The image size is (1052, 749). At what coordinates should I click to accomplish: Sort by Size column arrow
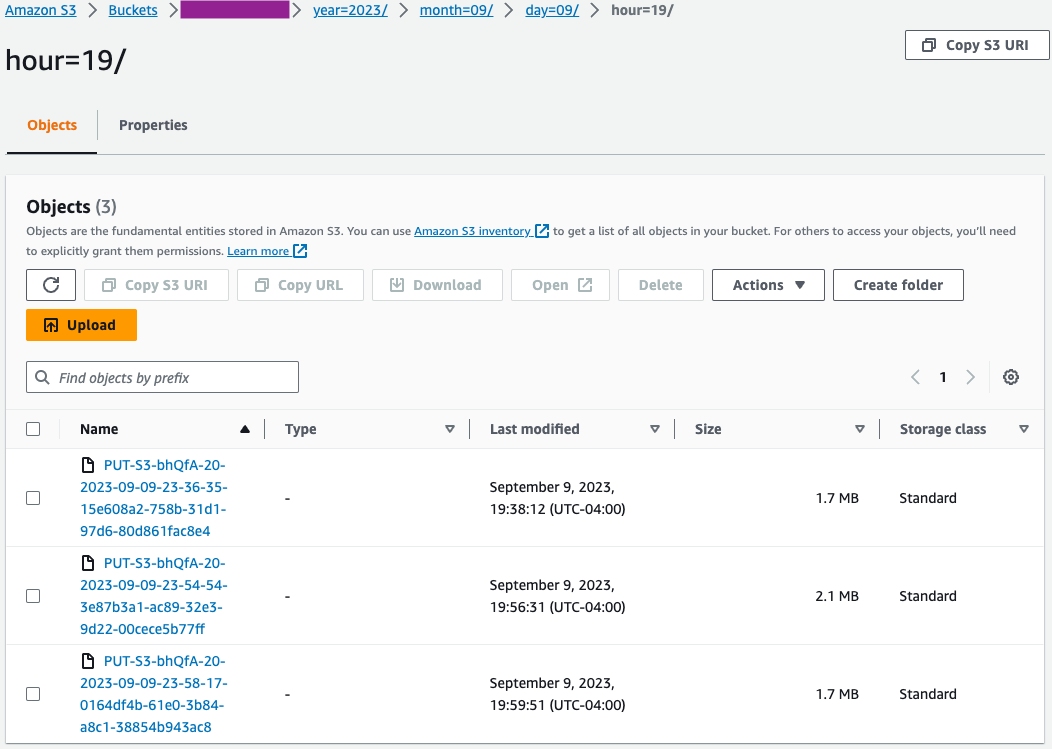coord(859,430)
